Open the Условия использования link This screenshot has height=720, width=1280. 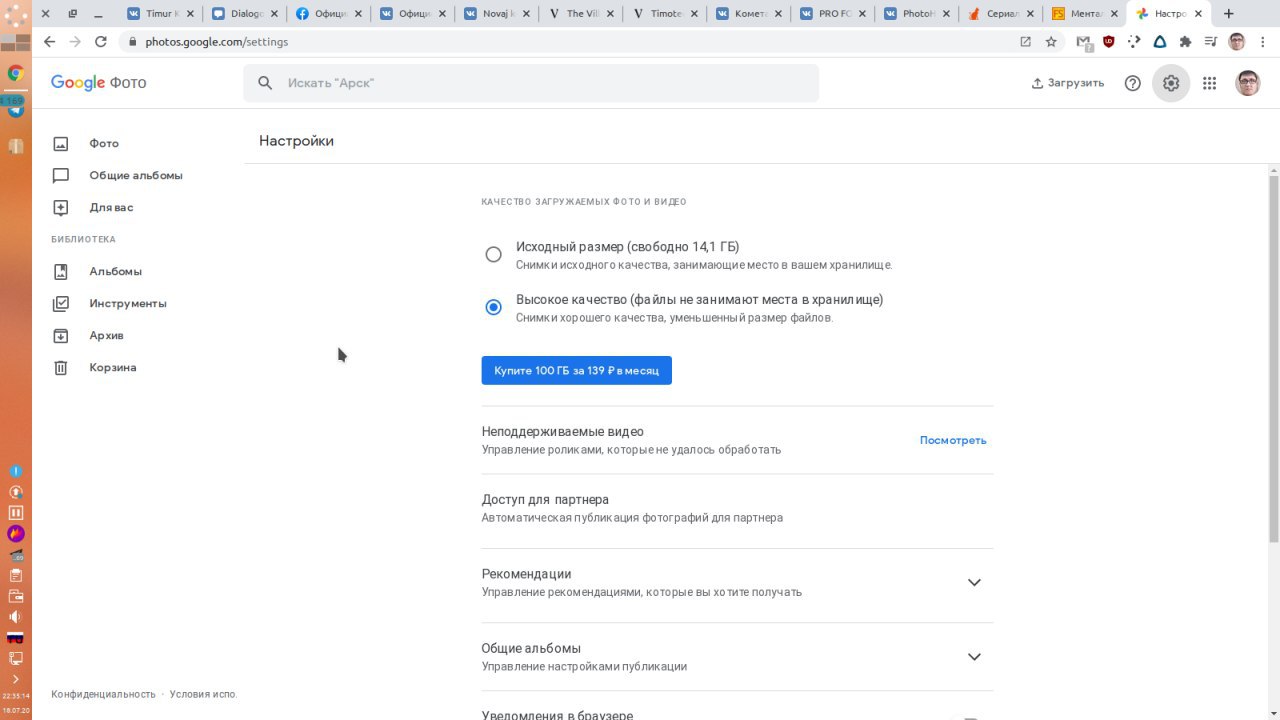pyautogui.click(x=203, y=694)
